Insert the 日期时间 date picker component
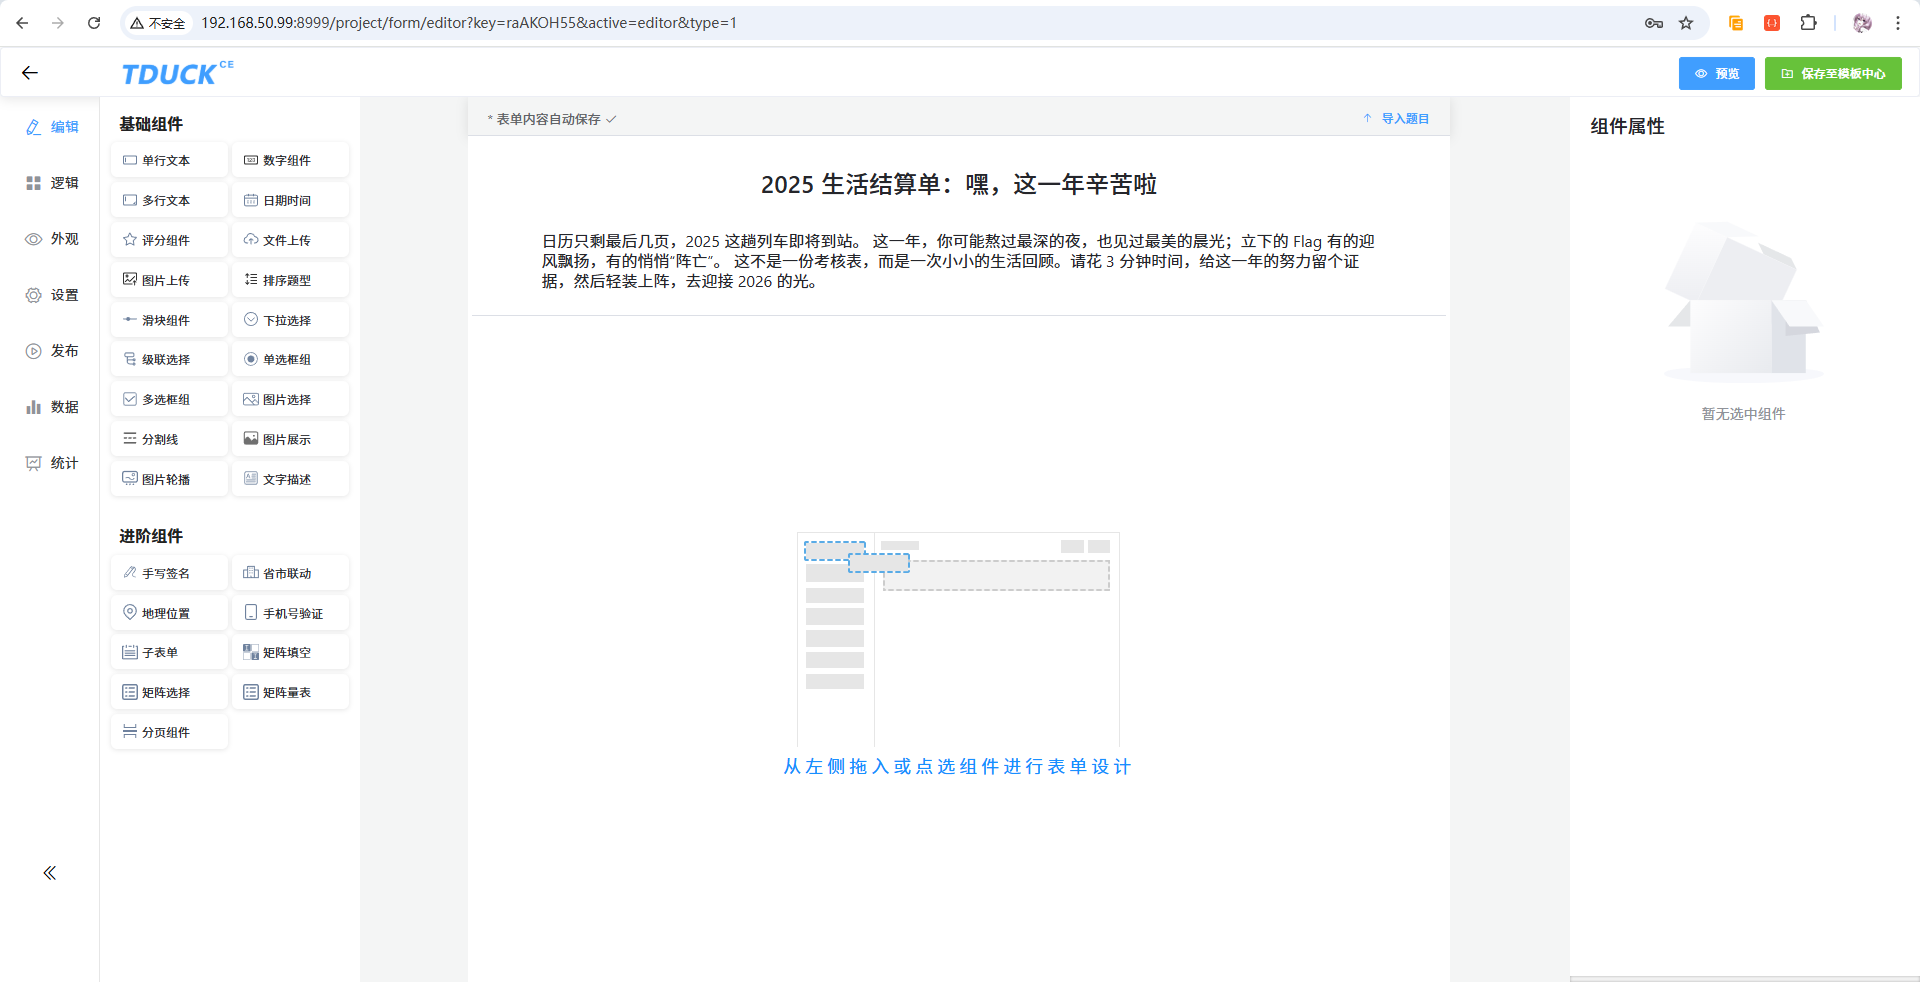The width and height of the screenshot is (1920, 992). [289, 200]
